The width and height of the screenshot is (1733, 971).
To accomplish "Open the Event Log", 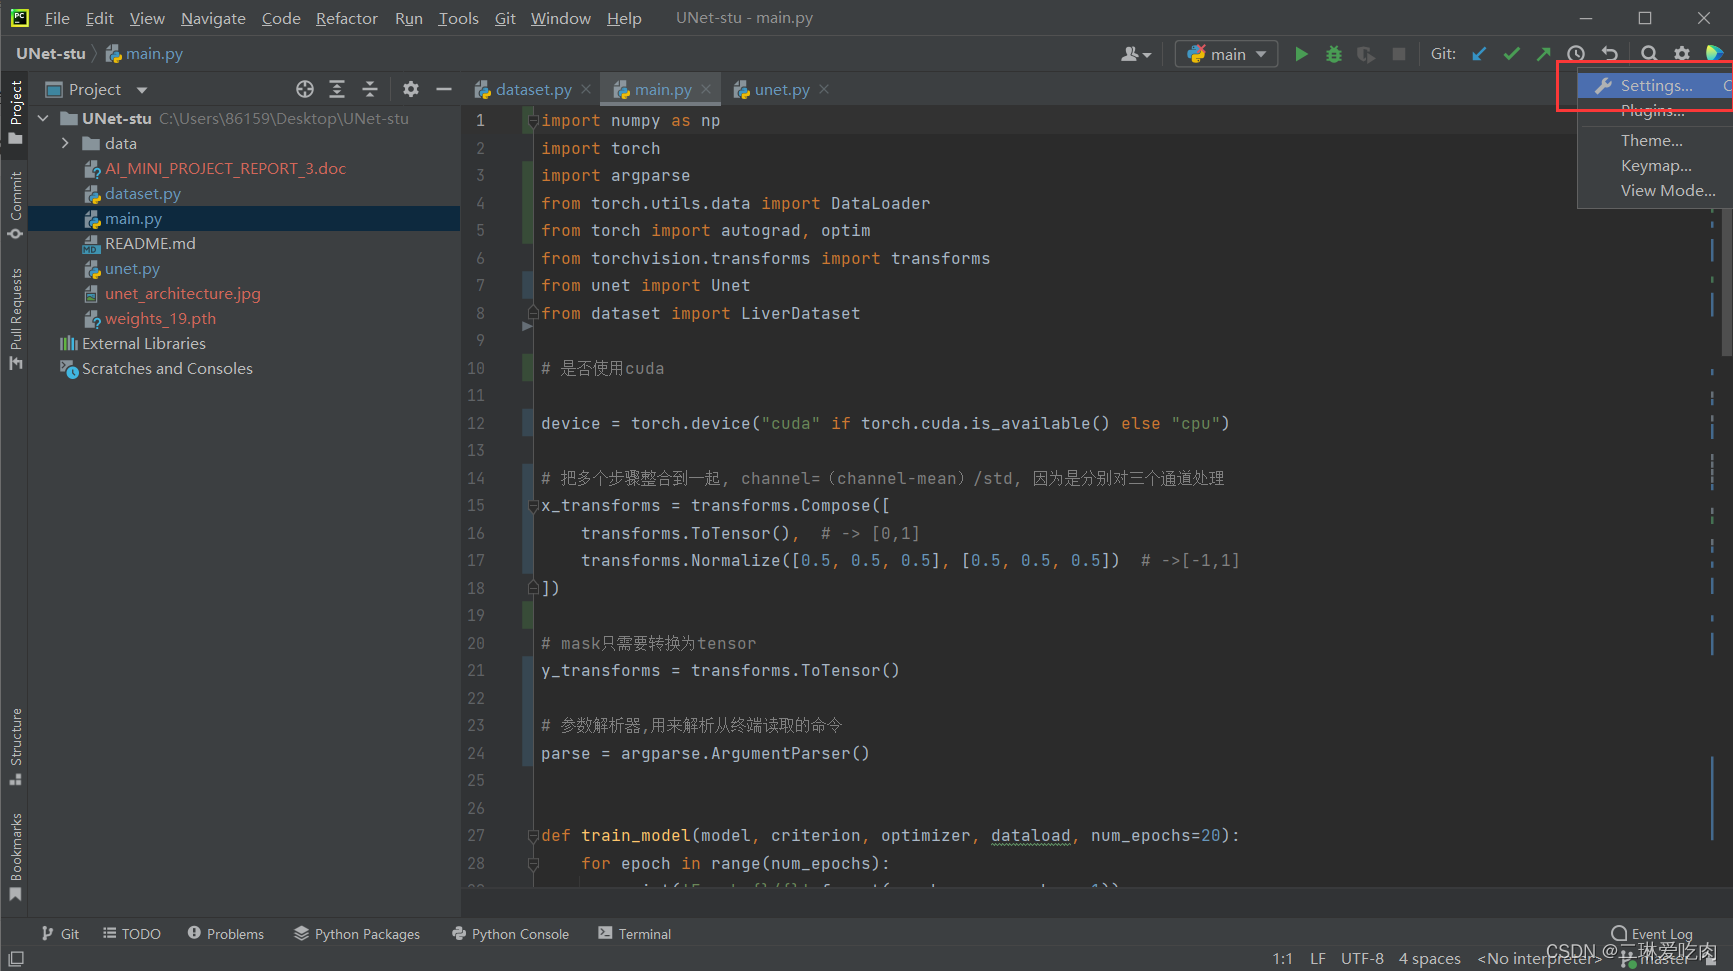I will [x=1651, y=934].
